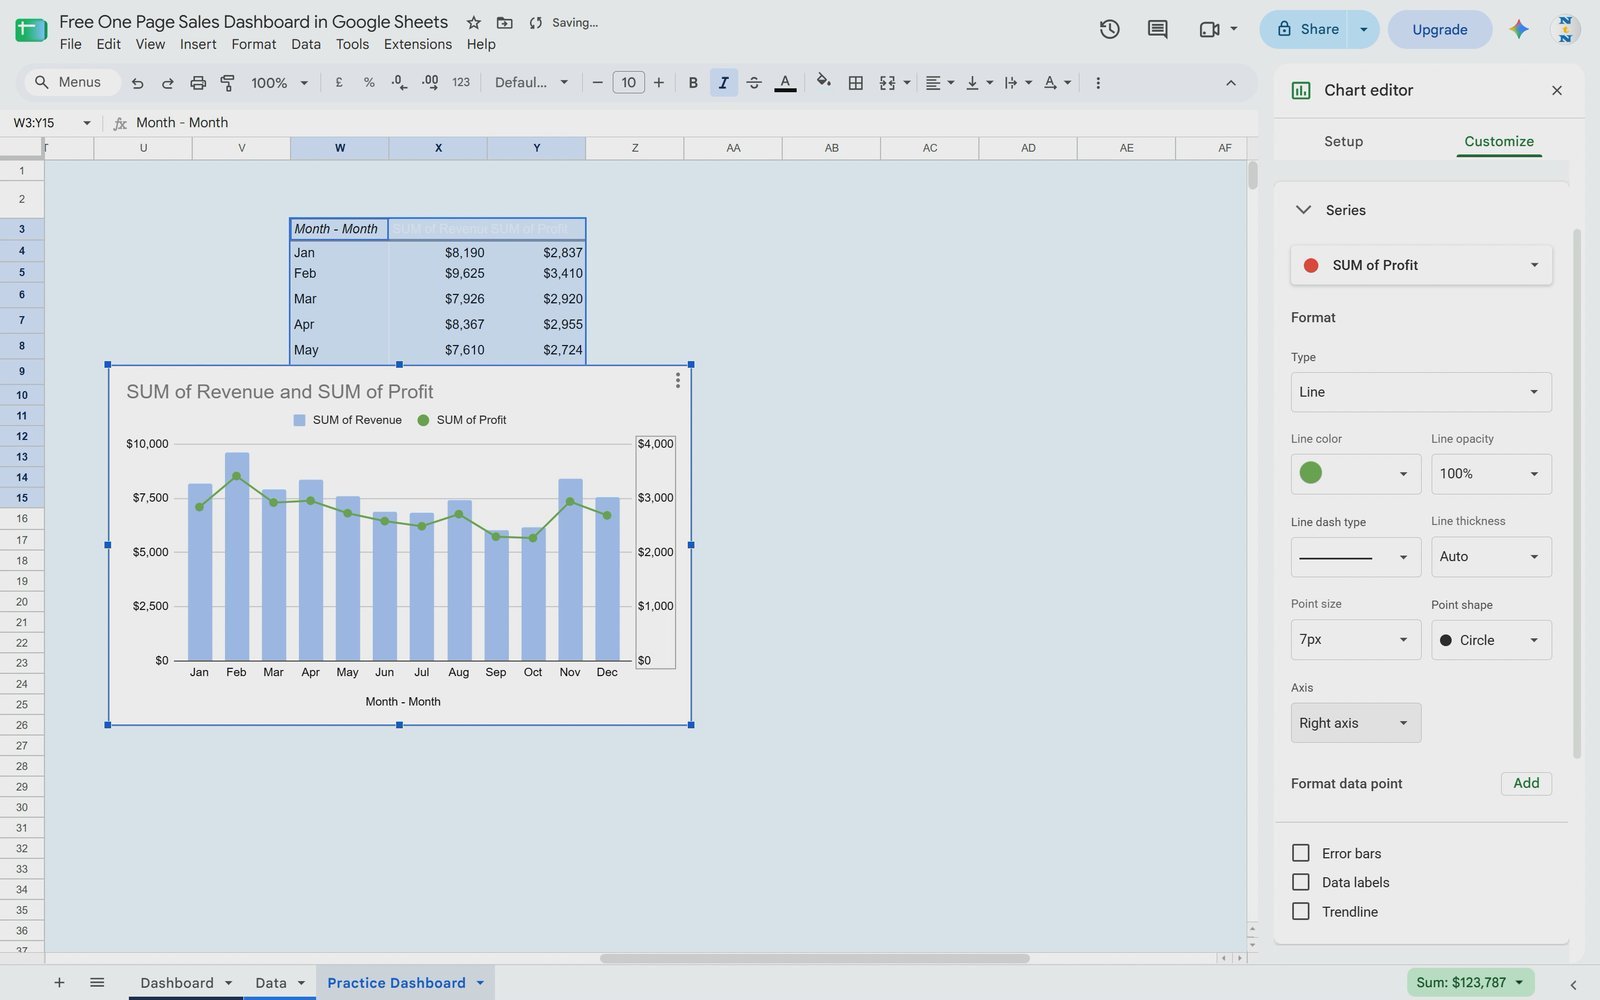
Task: Open the Line dash type dropdown
Action: [1355, 557]
